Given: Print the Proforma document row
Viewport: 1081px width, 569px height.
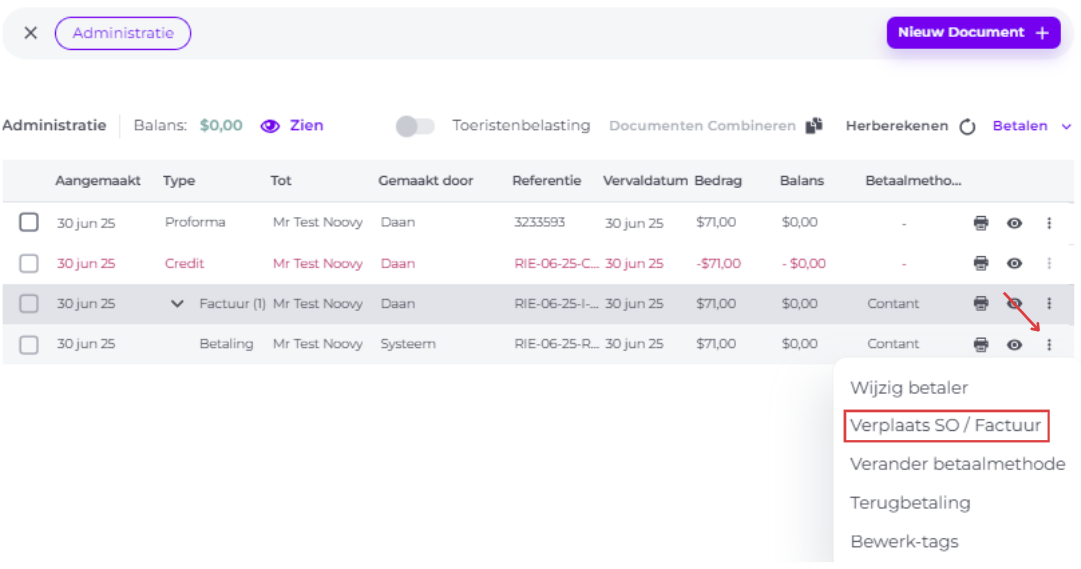Looking at the screenshot, I should click(980, 223).
